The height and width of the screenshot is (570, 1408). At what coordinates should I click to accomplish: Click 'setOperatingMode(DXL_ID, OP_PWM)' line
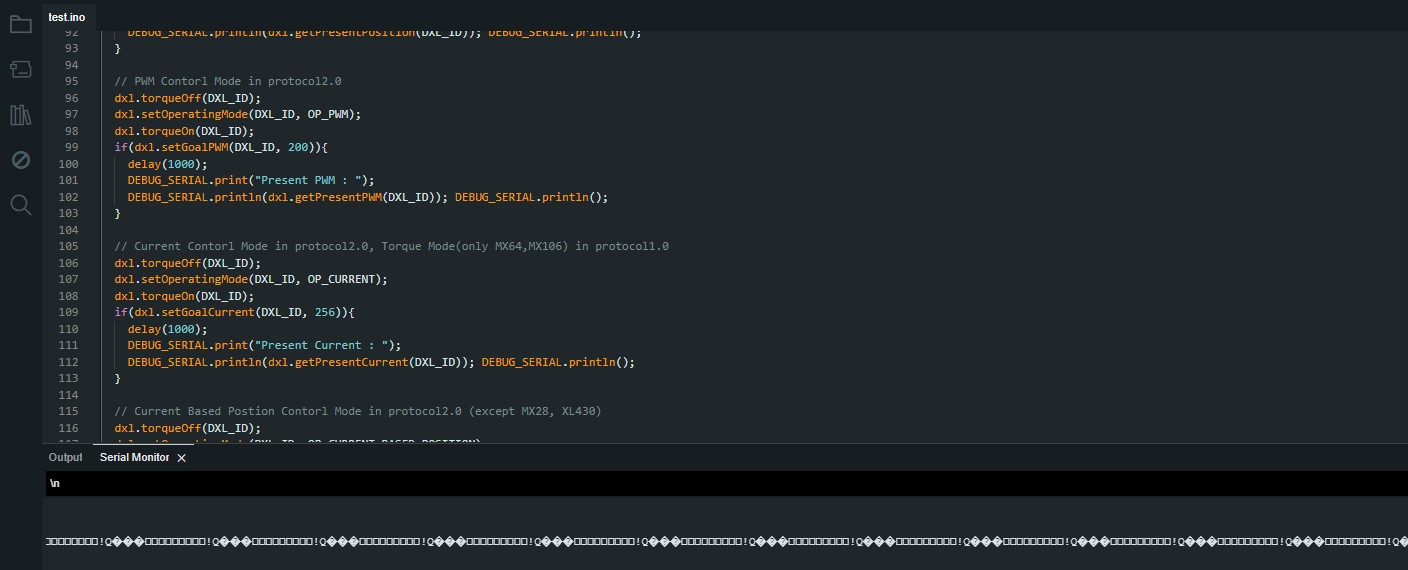point(237,114)
